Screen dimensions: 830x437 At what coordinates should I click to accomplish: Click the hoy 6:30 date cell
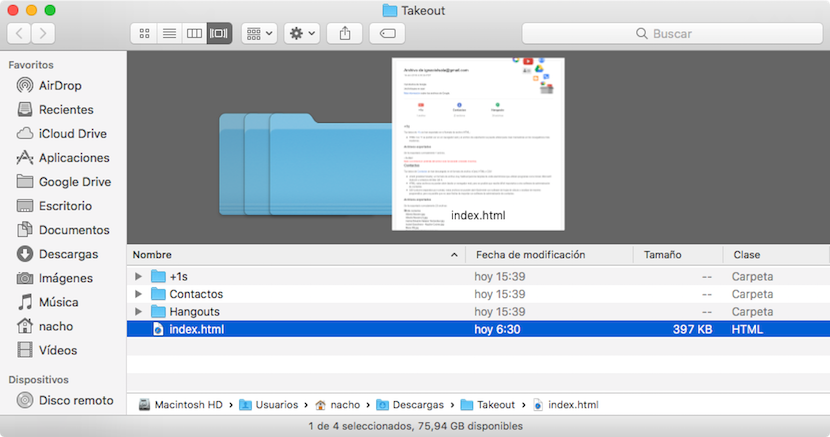tap(497, 329)
